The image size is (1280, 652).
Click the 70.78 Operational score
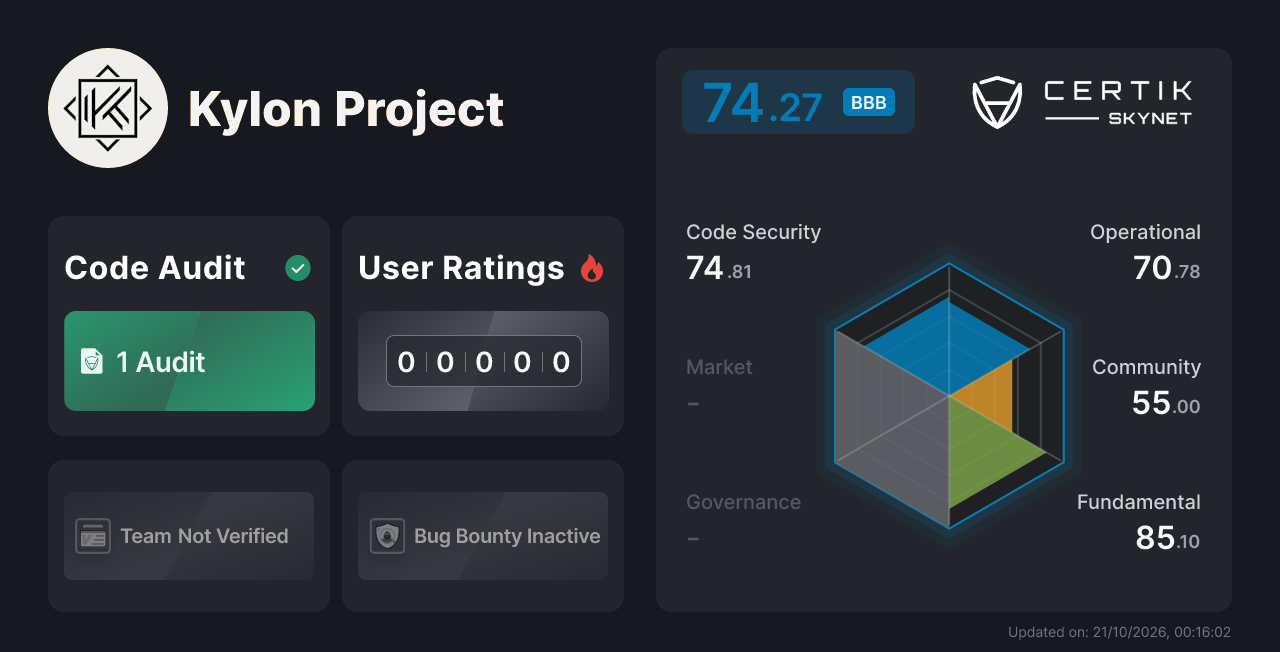point(1167,268)
